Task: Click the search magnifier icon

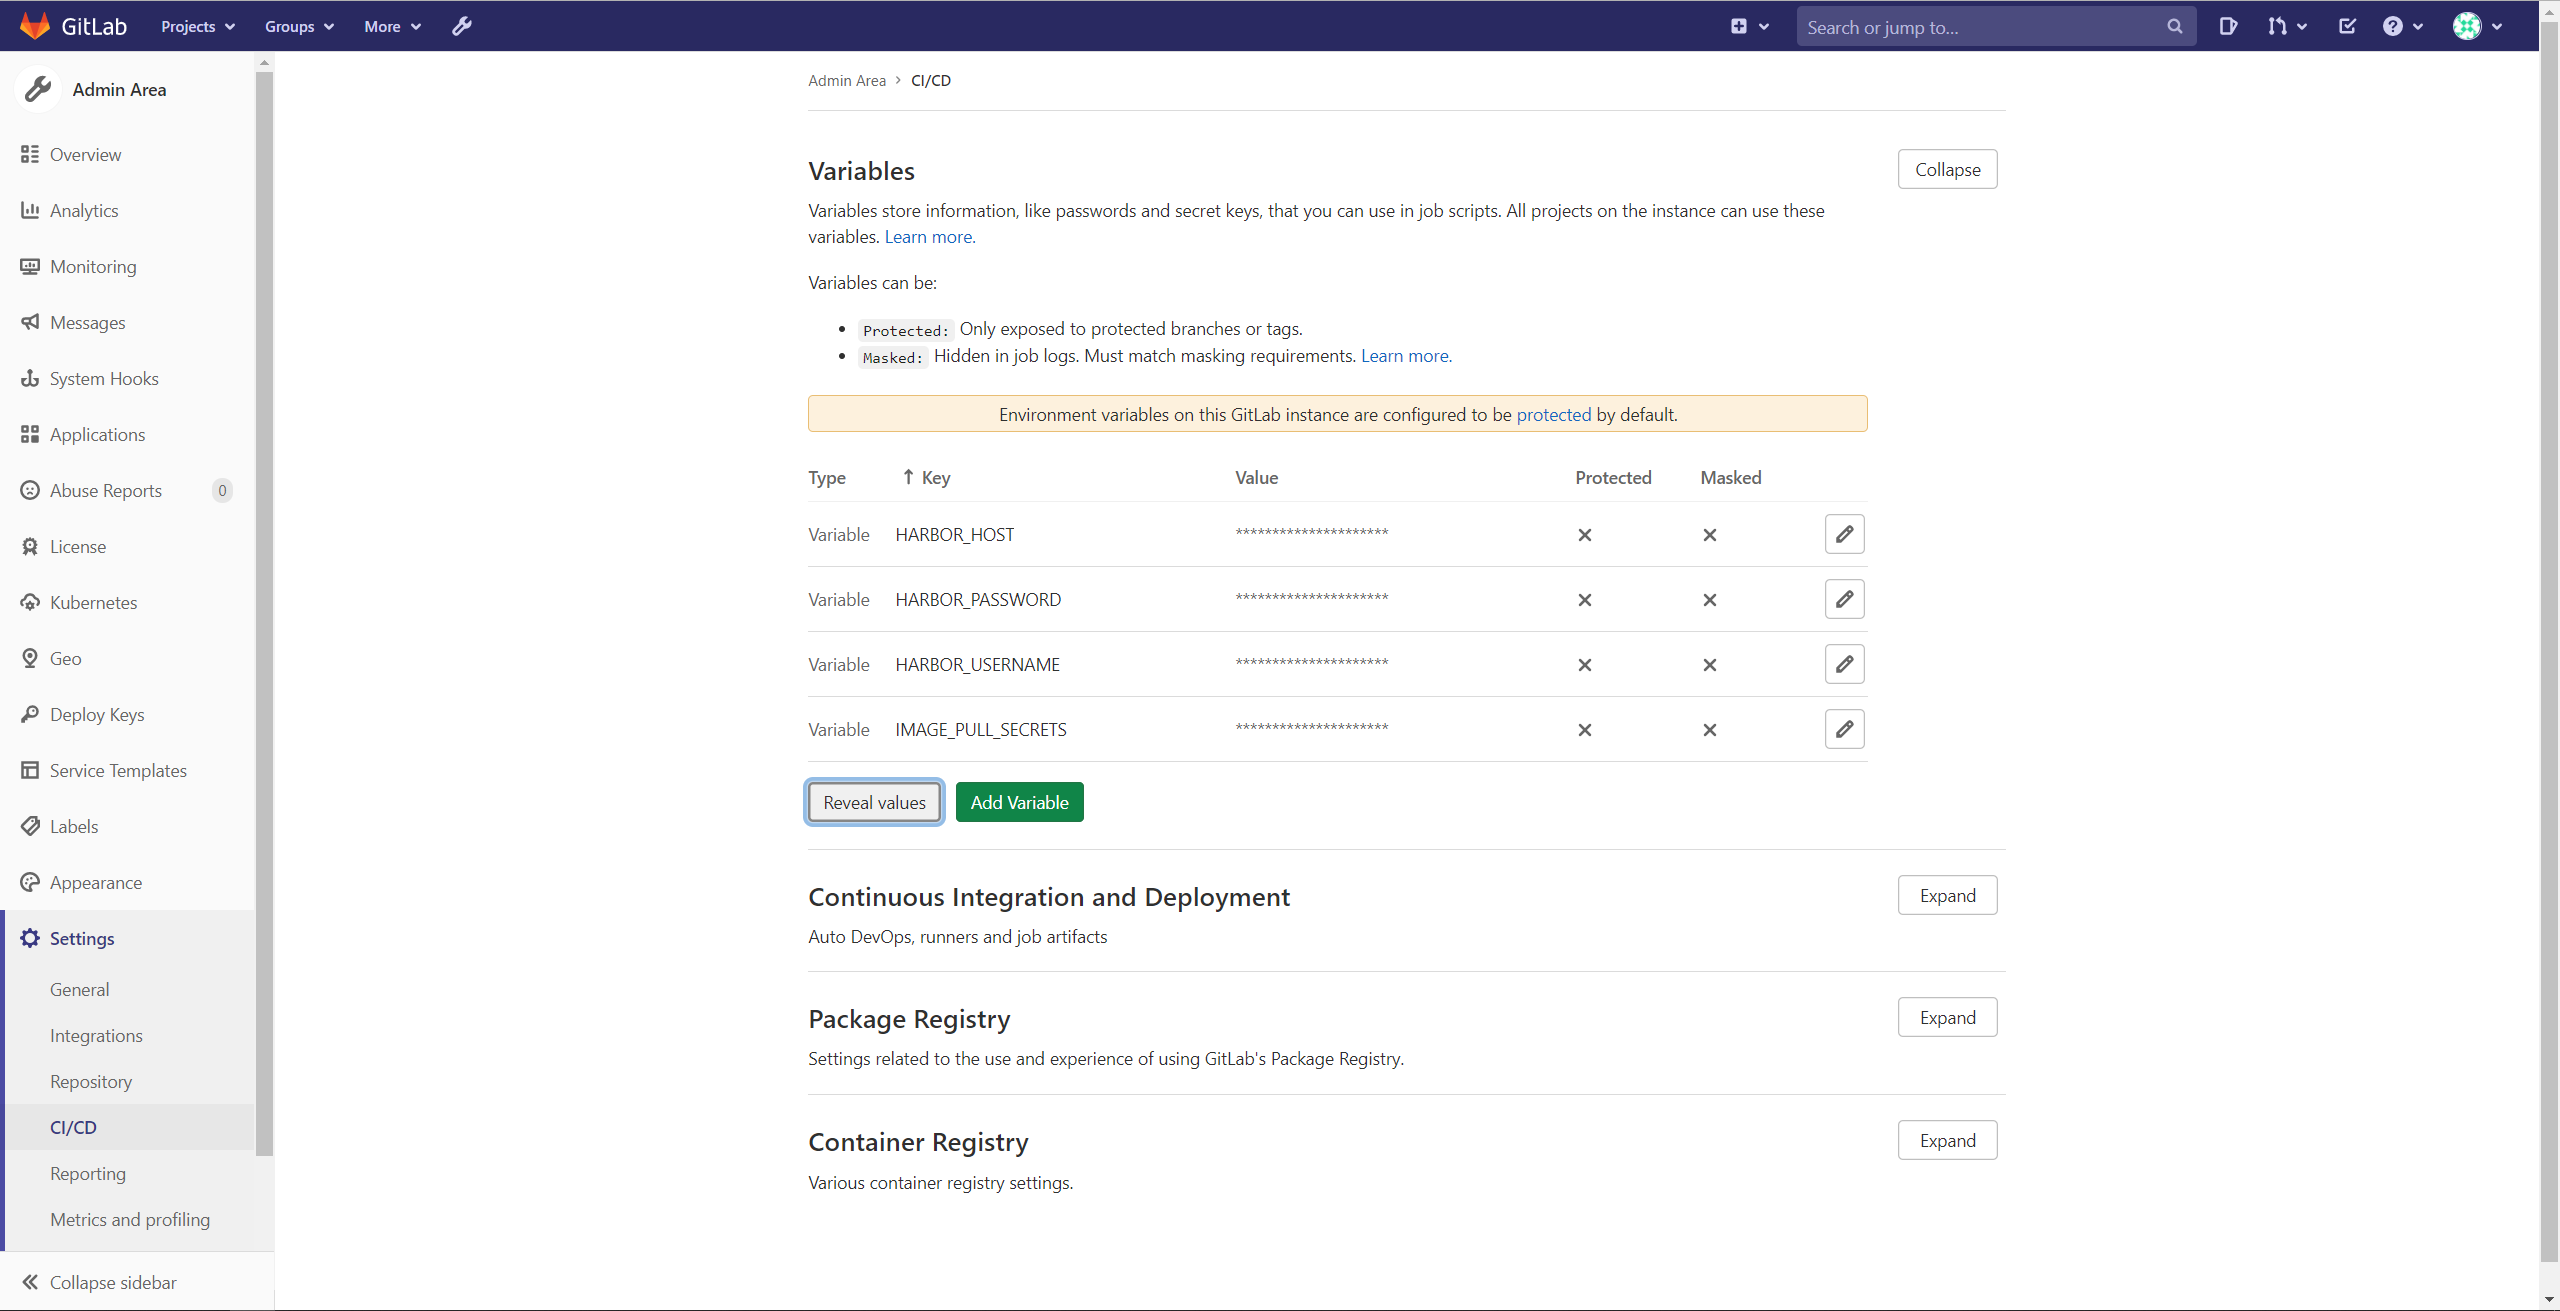Action: coord(2174,27)
